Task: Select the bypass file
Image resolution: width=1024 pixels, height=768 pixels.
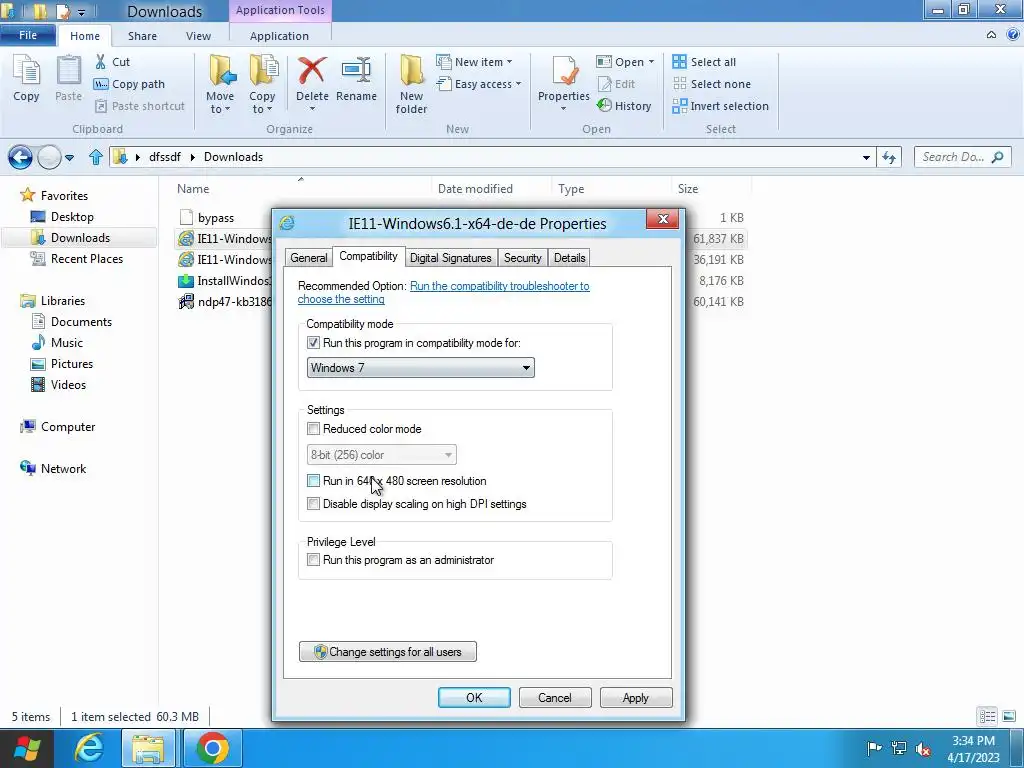Action: pos(216,217)
